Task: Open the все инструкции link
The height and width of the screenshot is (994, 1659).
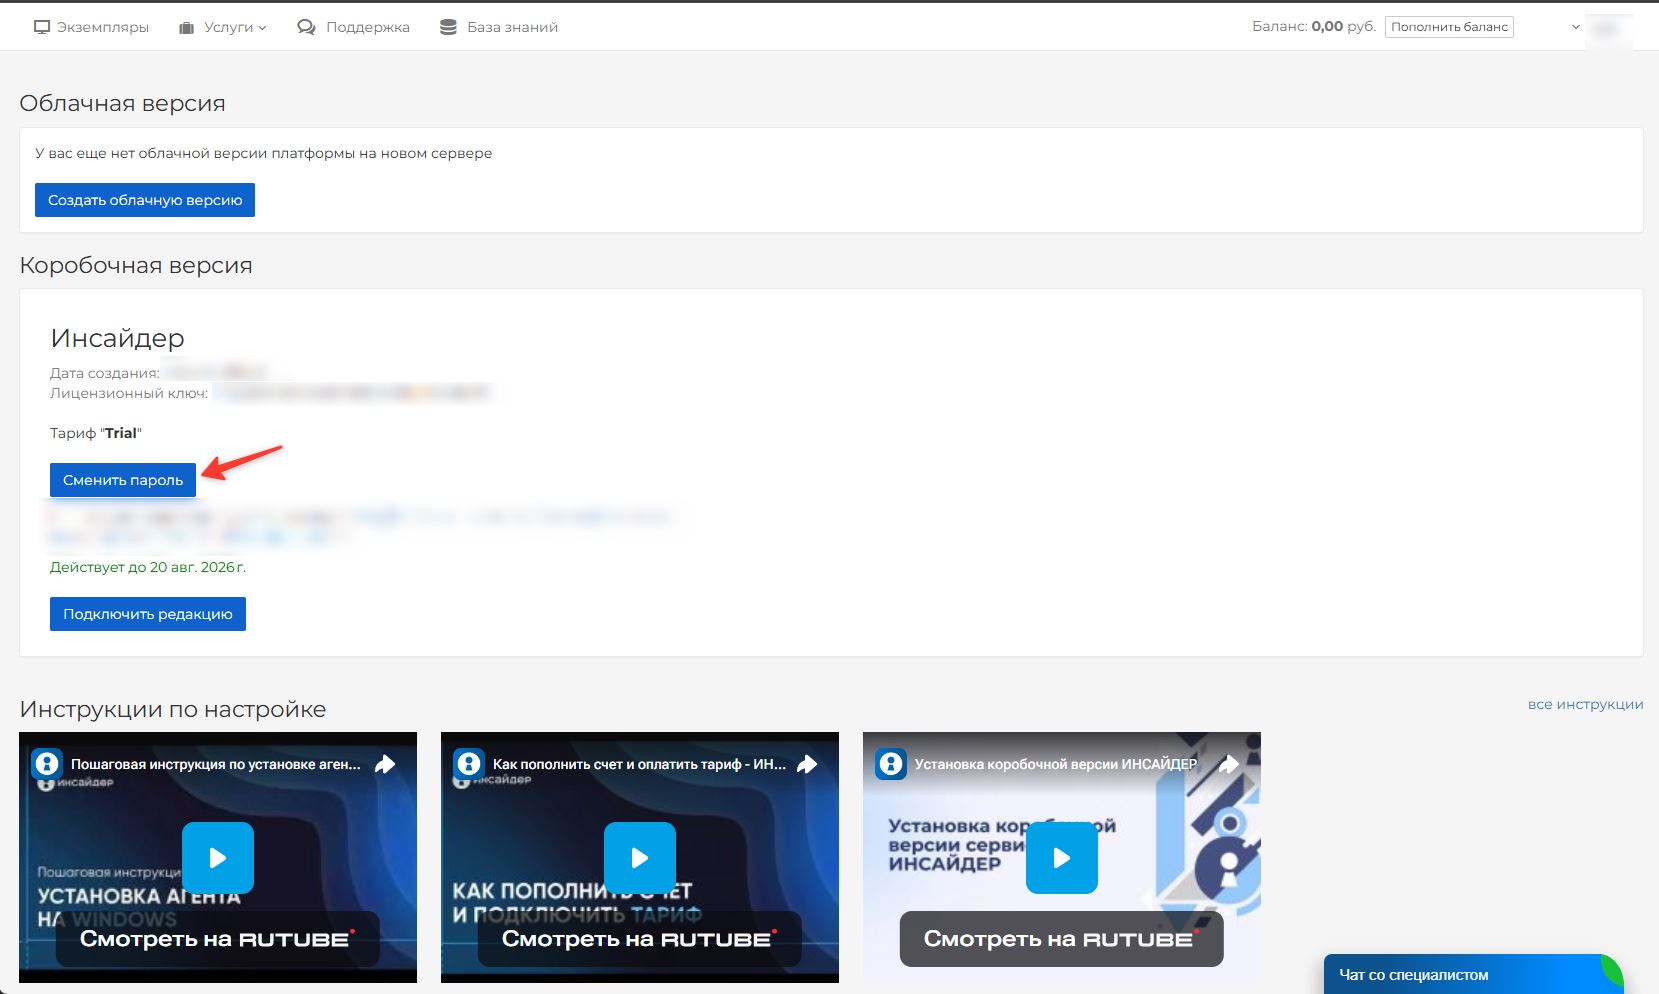Action: point(1585,704)
